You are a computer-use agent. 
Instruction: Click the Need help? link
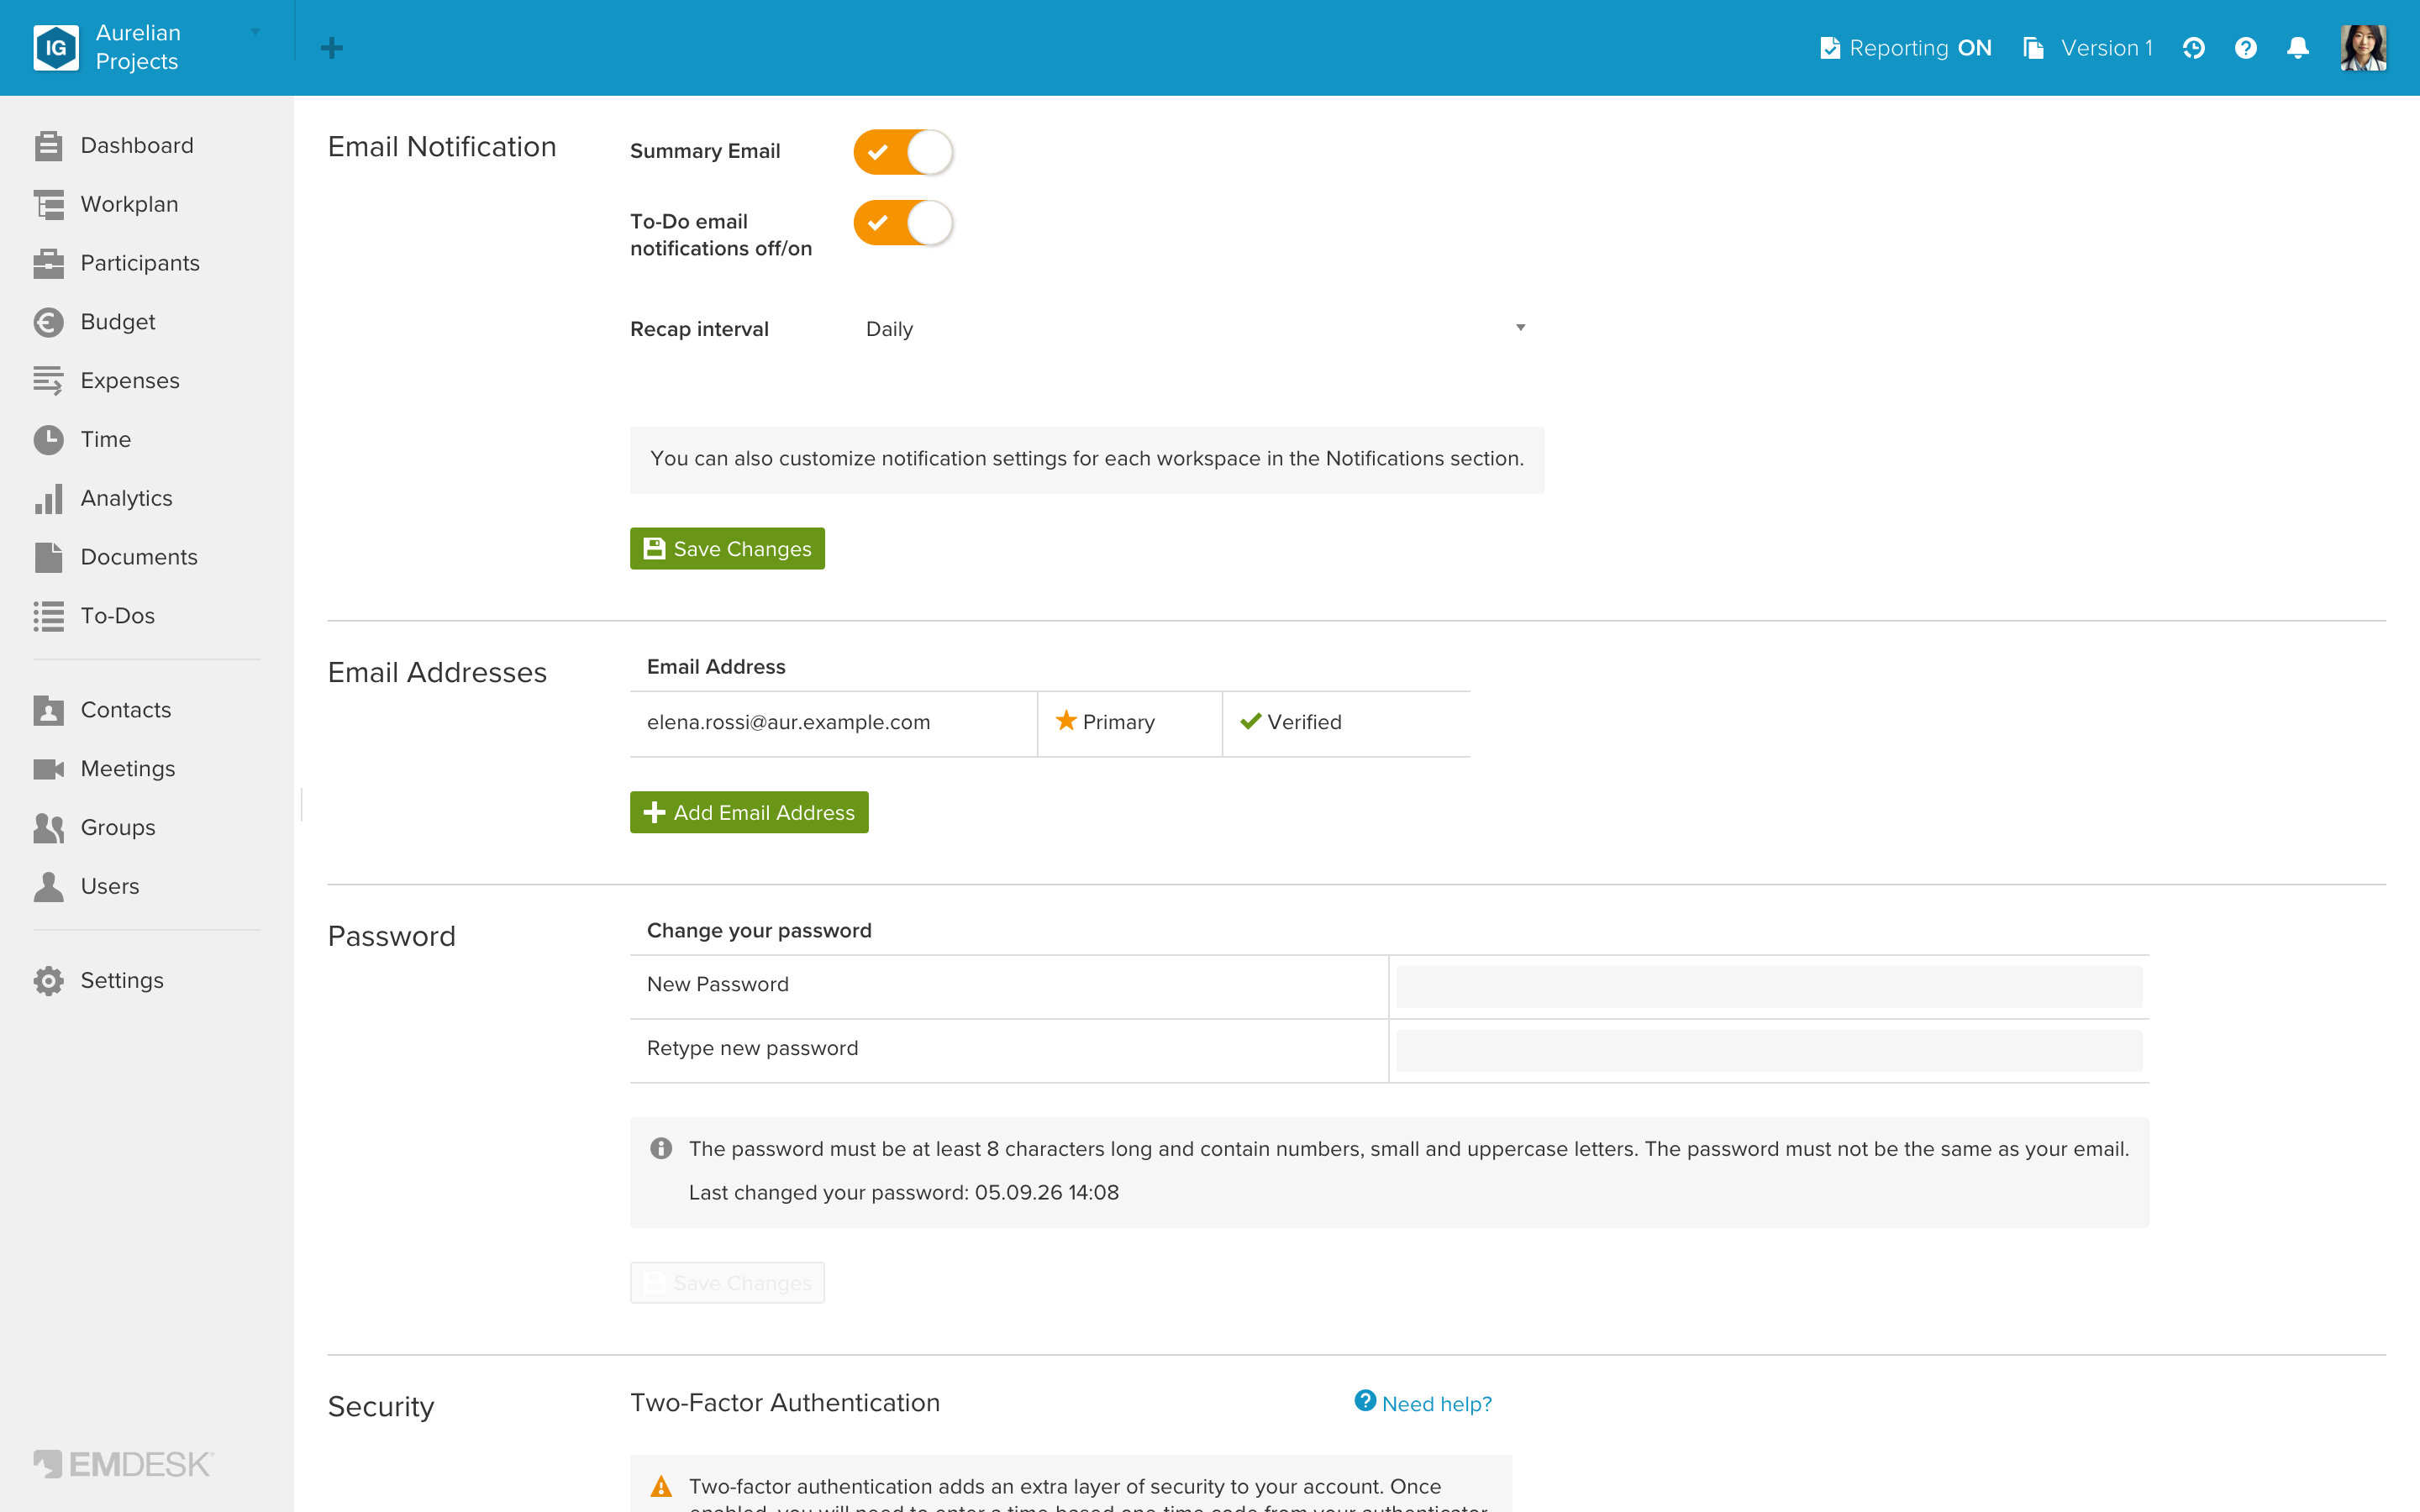pos(1423,1403)
